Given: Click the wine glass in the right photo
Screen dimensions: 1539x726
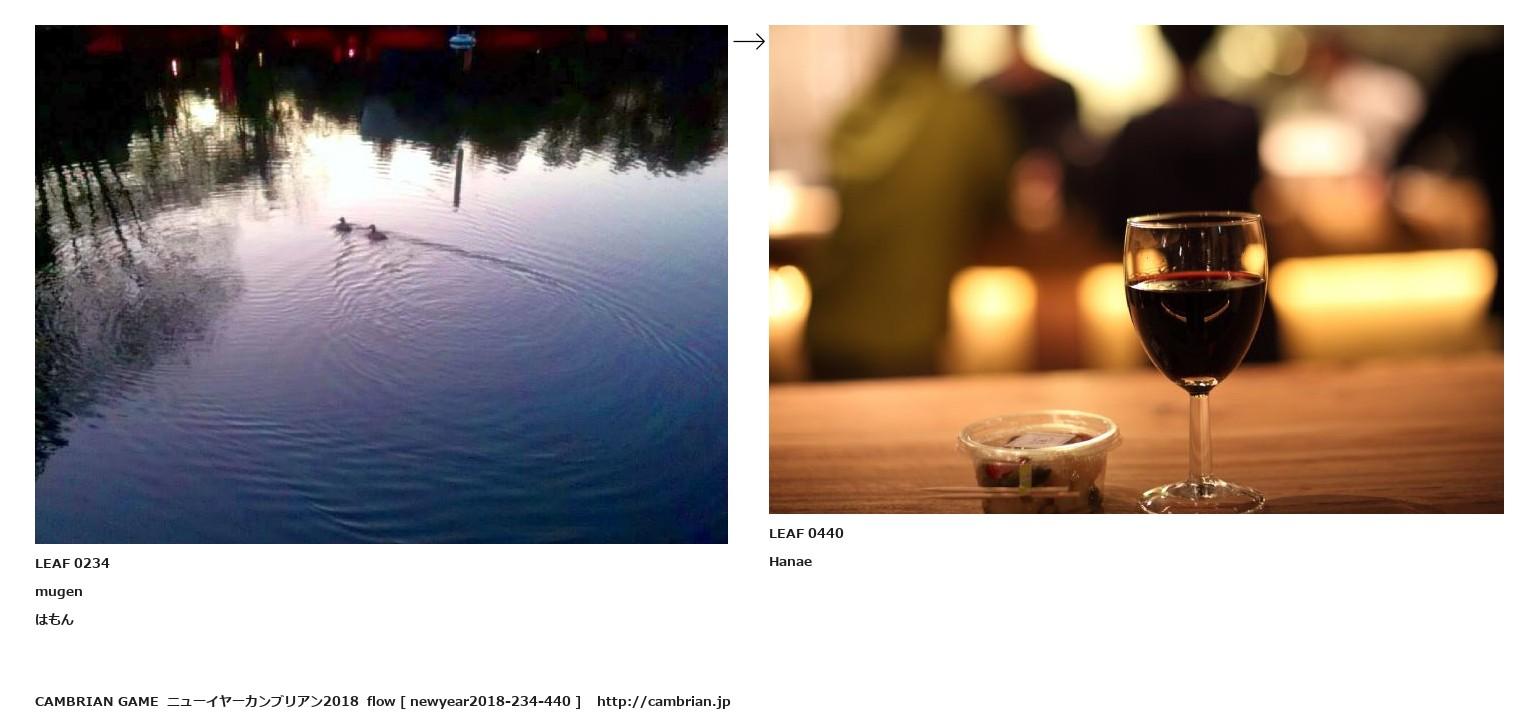Looking at the screenshot, I should (x=1196, y=362).
